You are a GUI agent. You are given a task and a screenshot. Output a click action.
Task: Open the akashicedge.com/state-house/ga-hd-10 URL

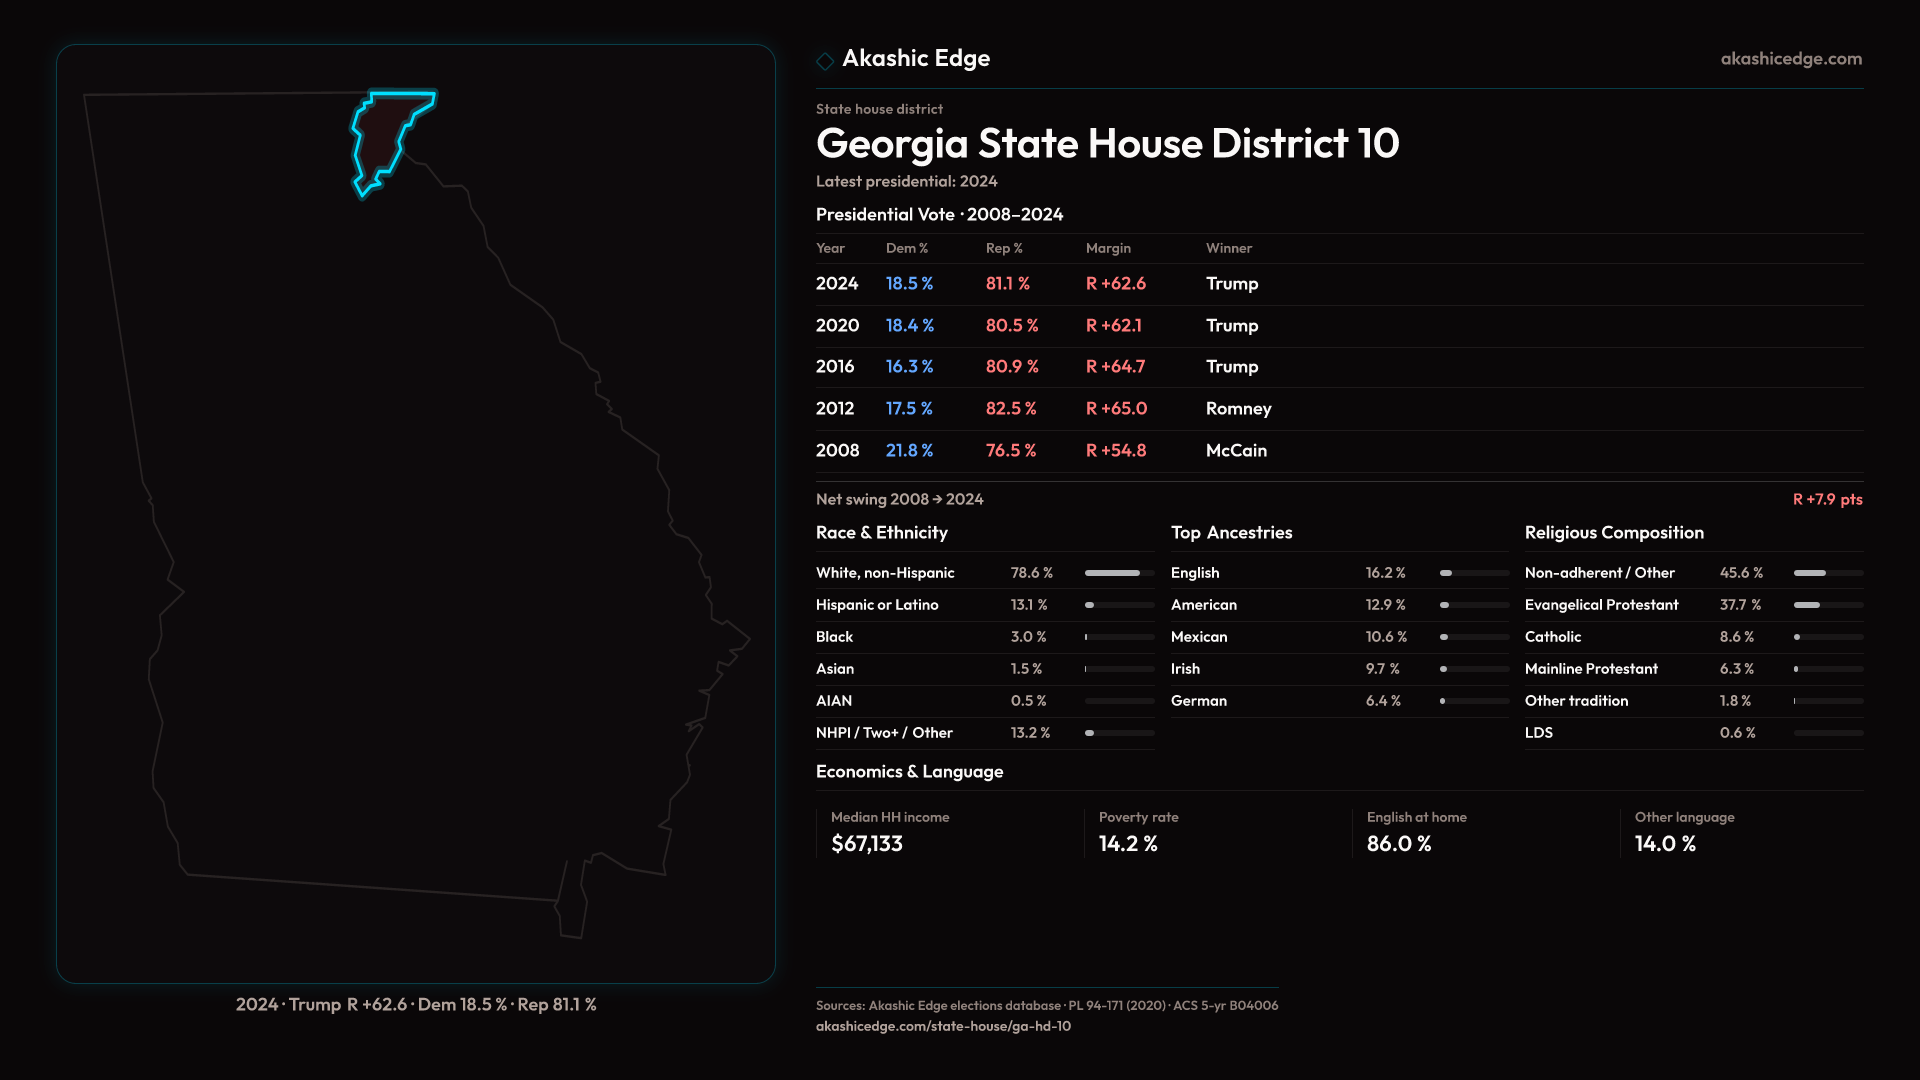(943, 1026)
